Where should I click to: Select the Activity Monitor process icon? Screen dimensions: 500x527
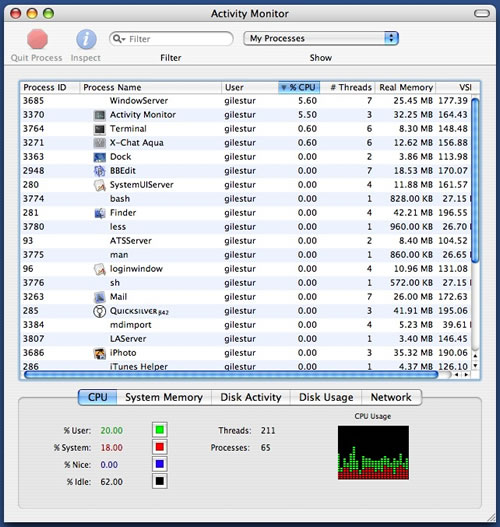[x=99, y=115]
